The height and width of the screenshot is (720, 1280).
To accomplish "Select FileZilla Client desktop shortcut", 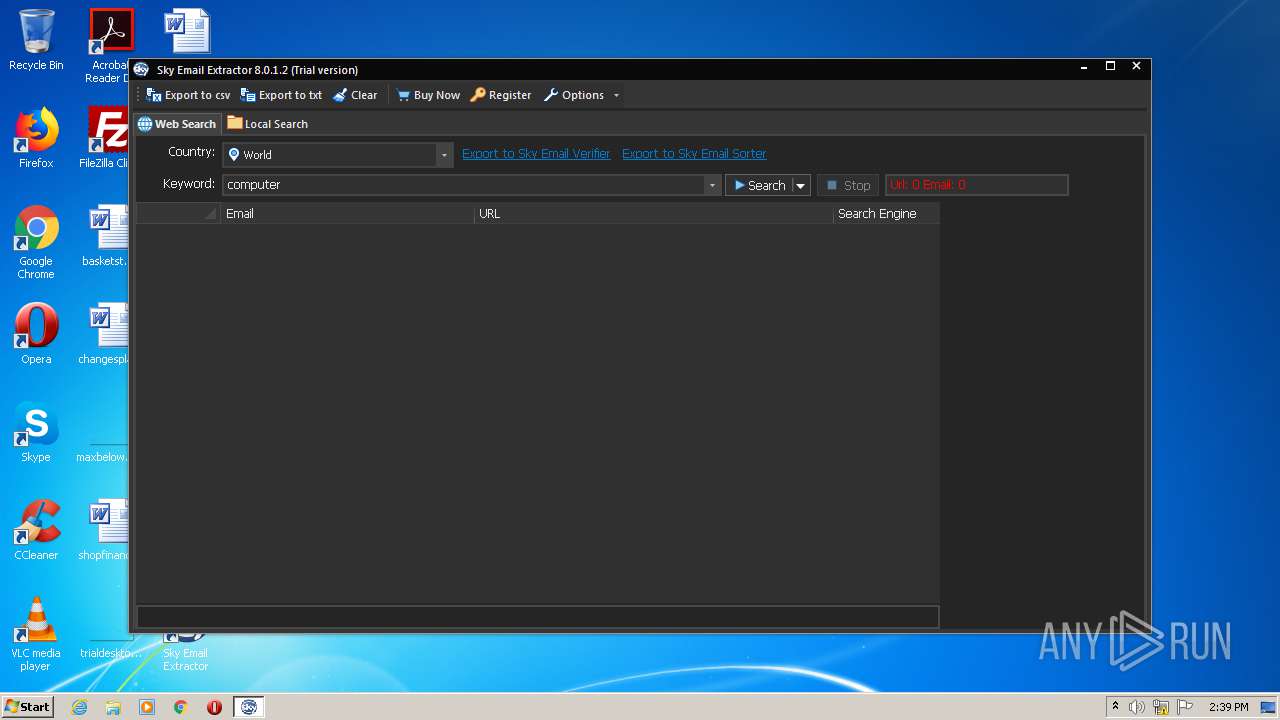I will 105,138.
